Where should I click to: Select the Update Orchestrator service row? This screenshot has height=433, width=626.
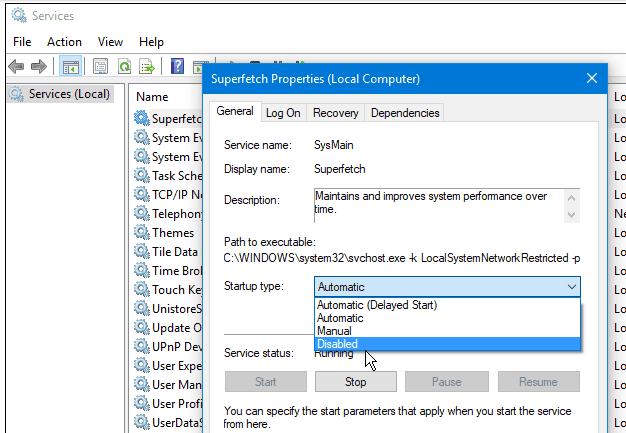(x=168, y=328)
